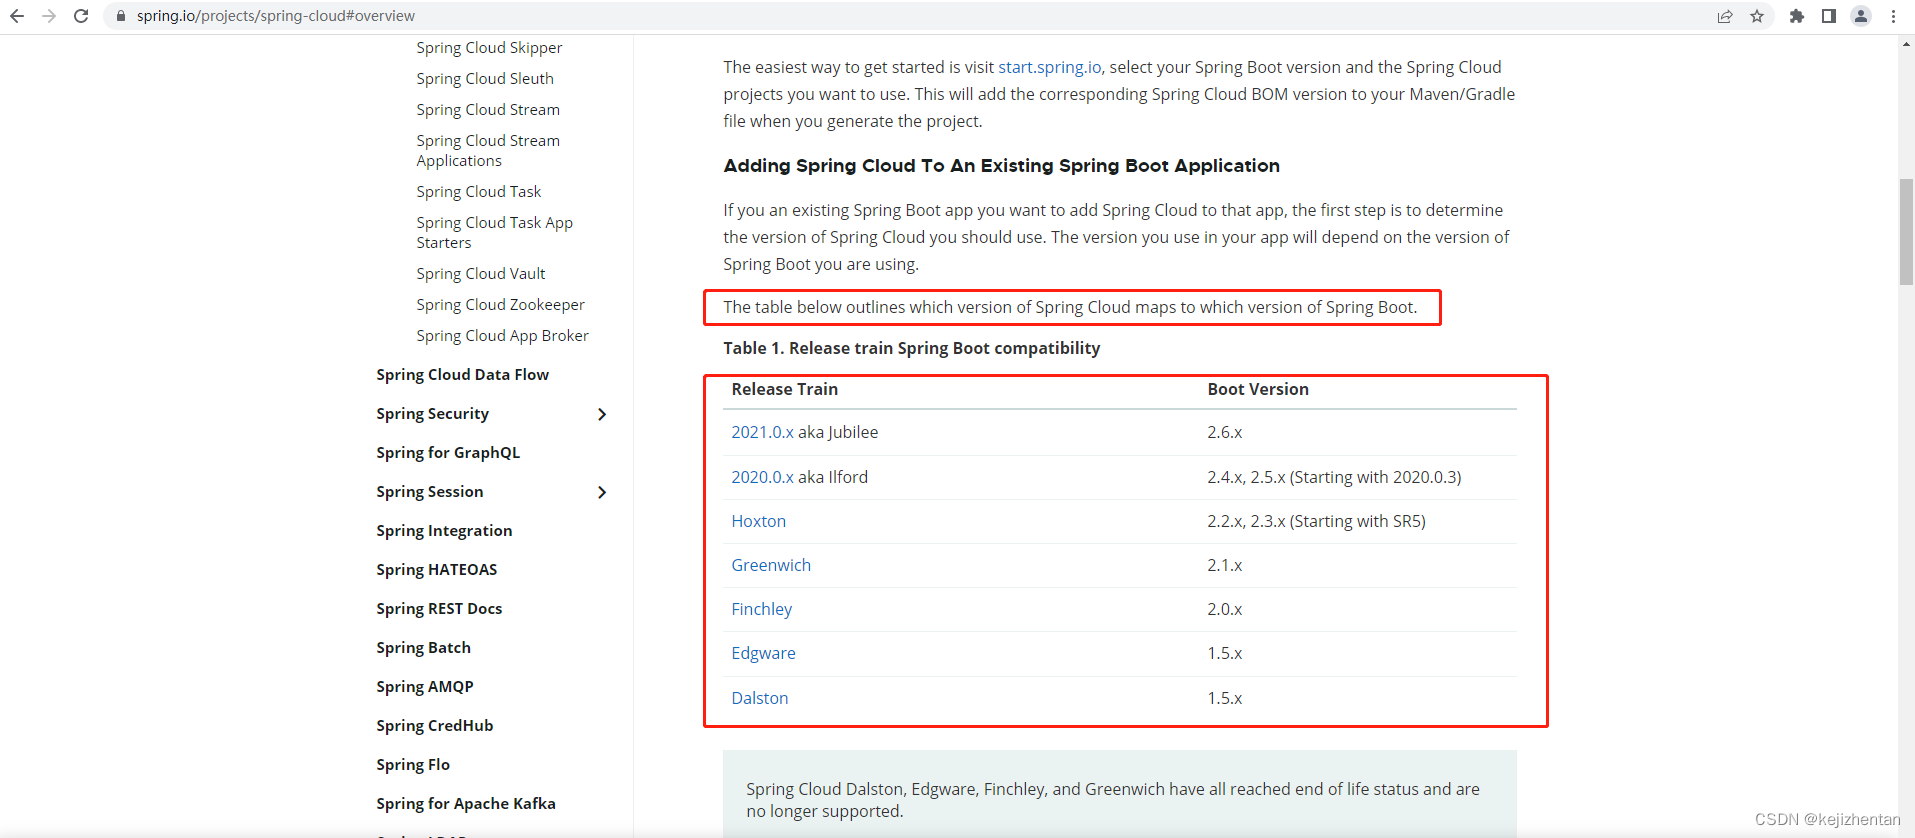Select Spring for Apache Kafka project
The height and width of the screenshot is (838, 1915).
466,804
